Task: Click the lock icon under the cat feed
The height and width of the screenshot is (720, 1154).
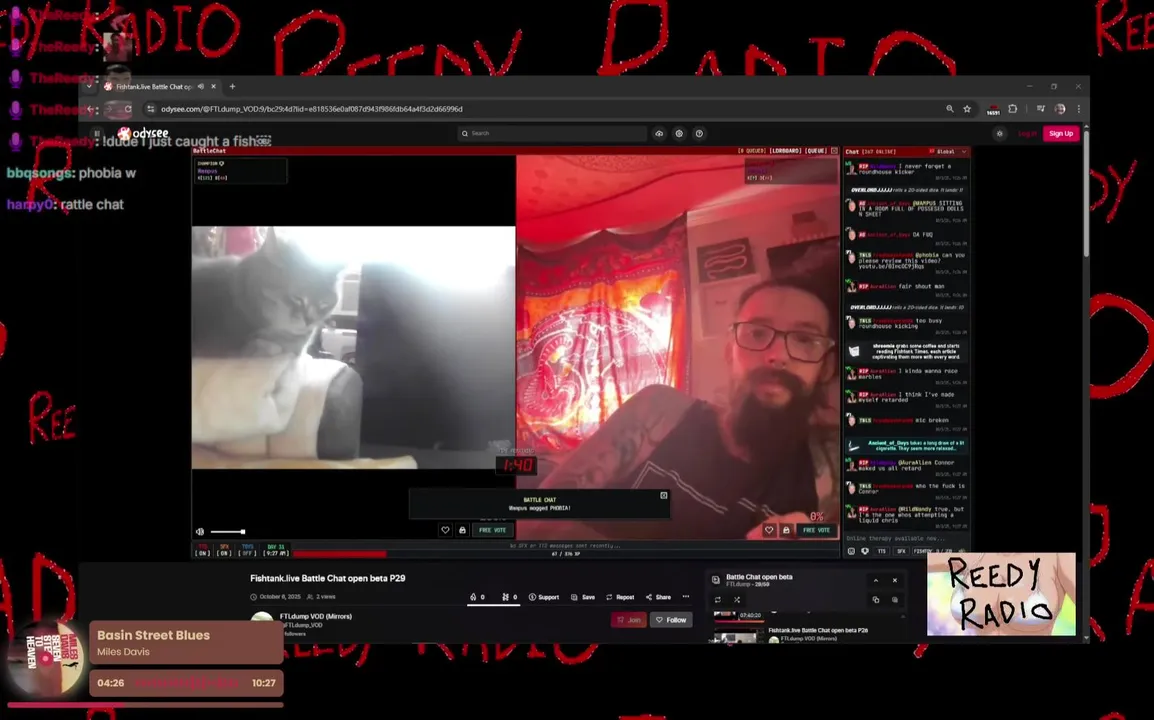Action: click(x=462, y=530)
